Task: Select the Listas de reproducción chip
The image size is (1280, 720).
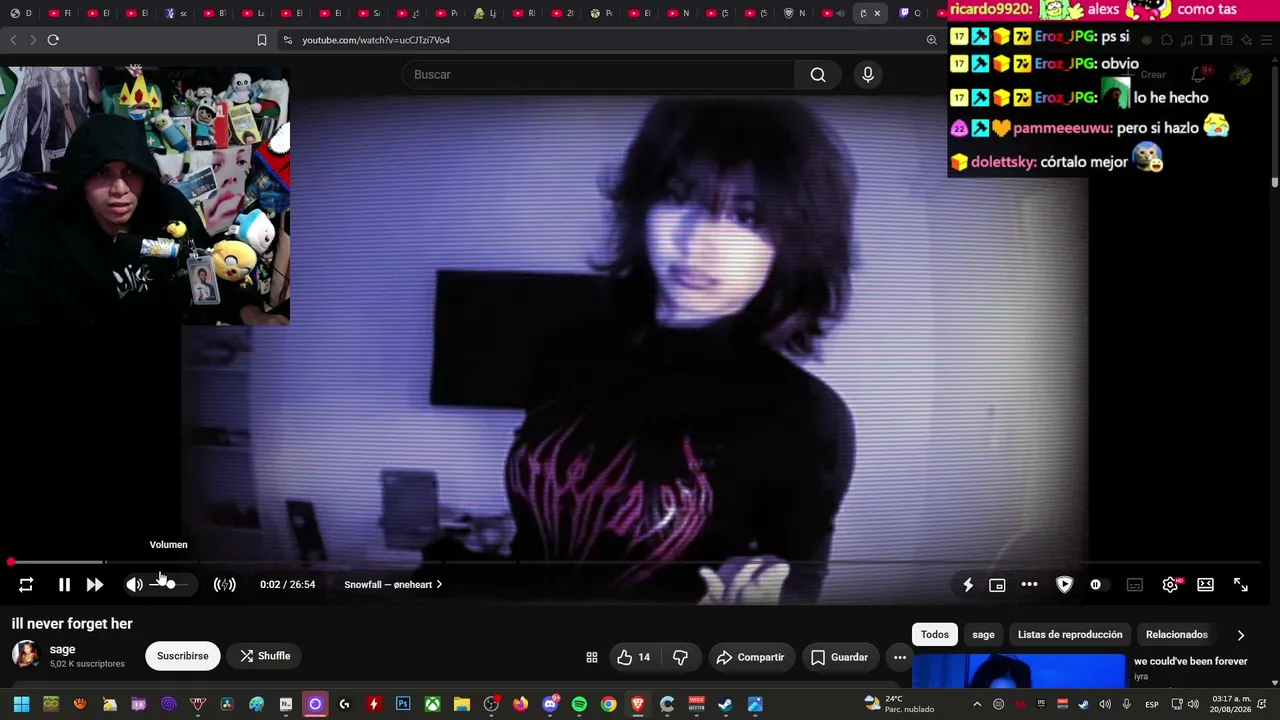Action: [x=1070, y=635]
